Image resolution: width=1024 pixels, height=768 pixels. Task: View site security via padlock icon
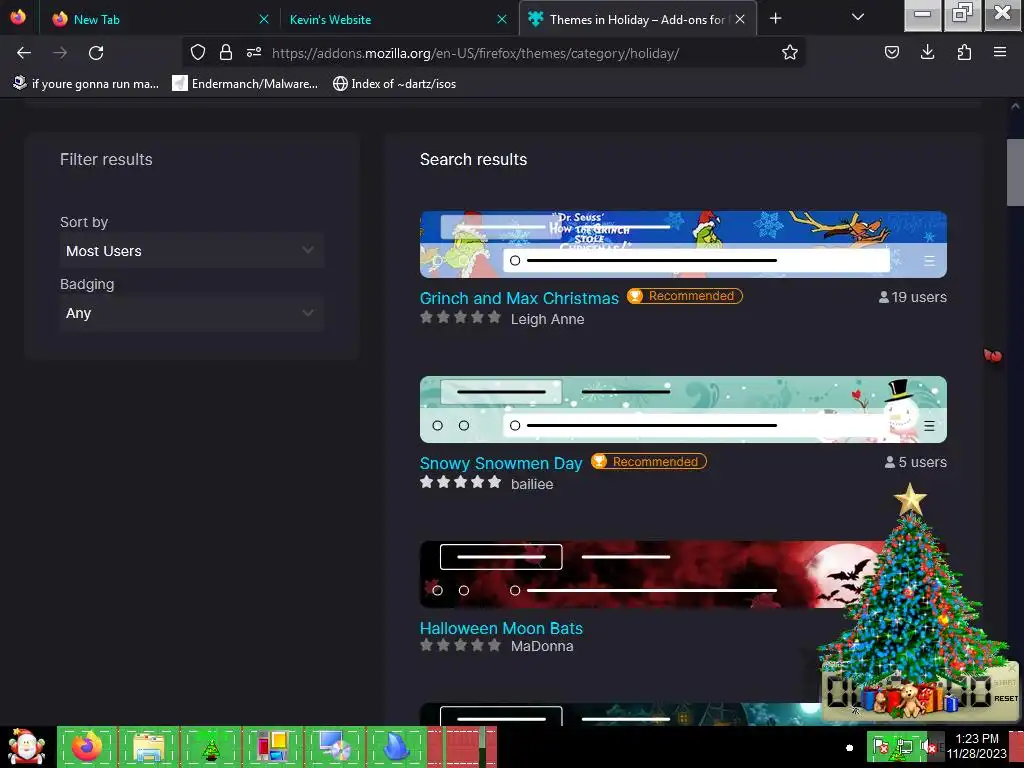pyautogui.click(x=226, y=53)
